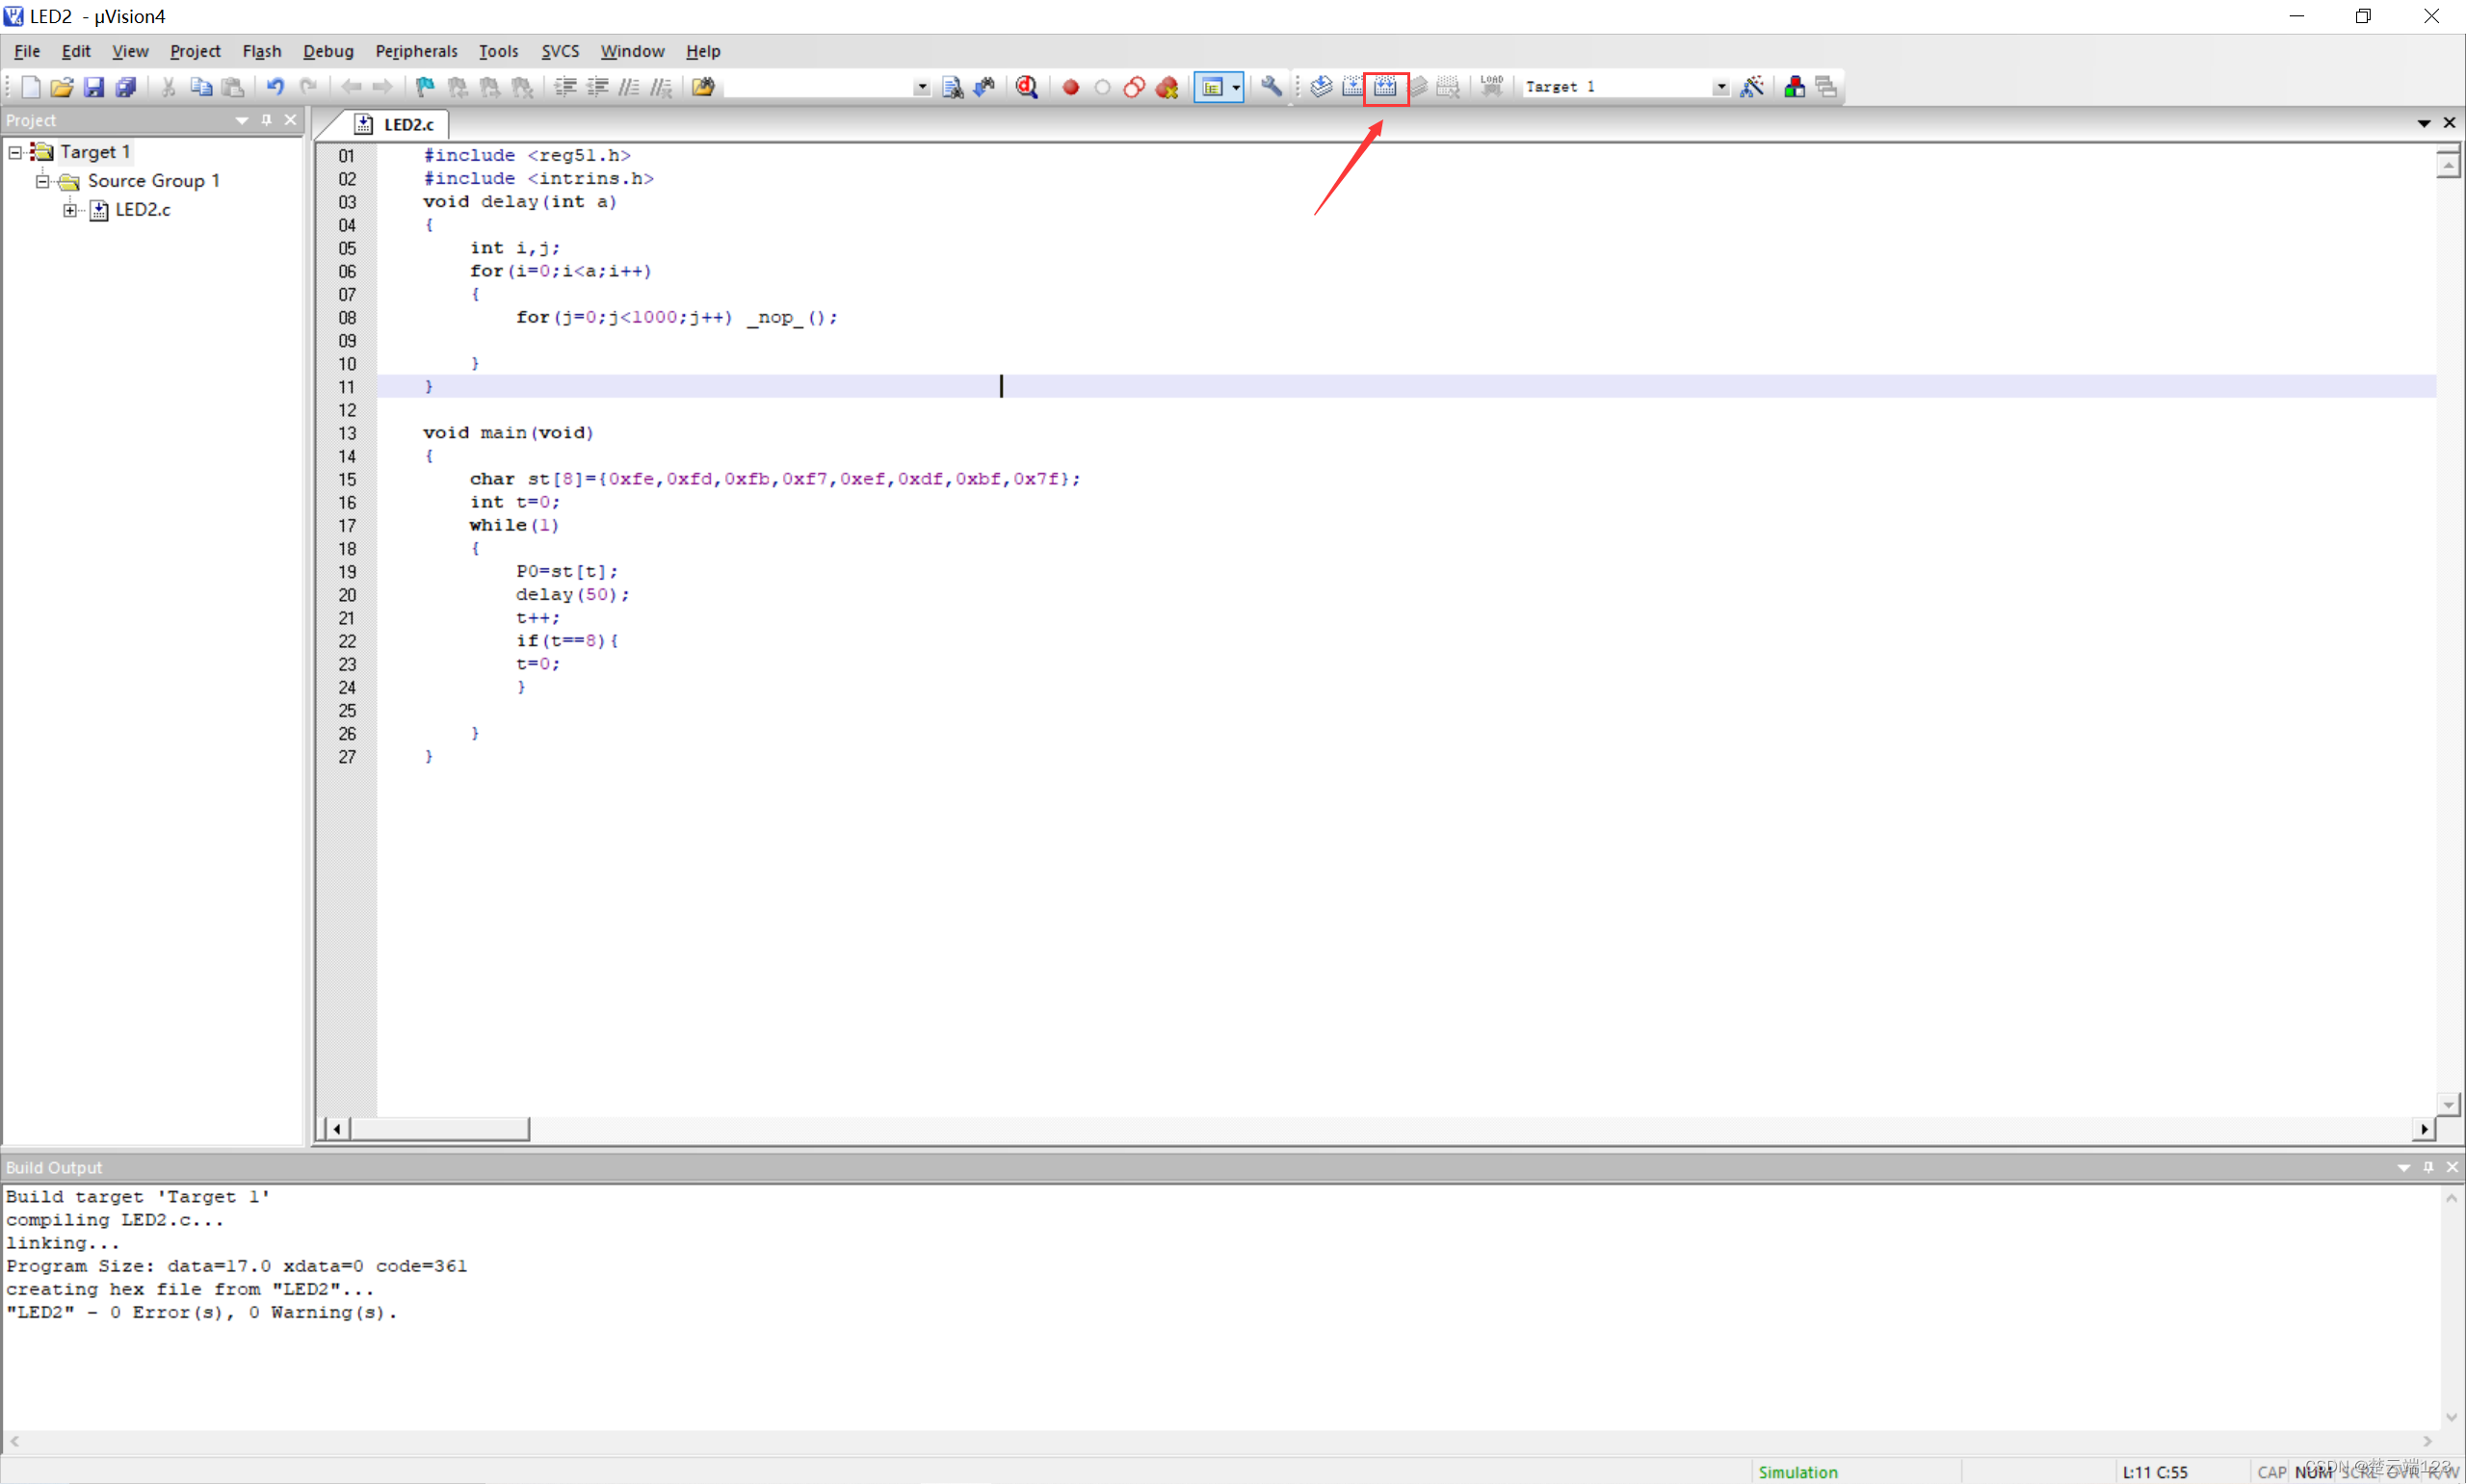Image resolution: width=2466 pixels, height=1484 pixels.
Task: Close the Project panel
Action: 290,120
